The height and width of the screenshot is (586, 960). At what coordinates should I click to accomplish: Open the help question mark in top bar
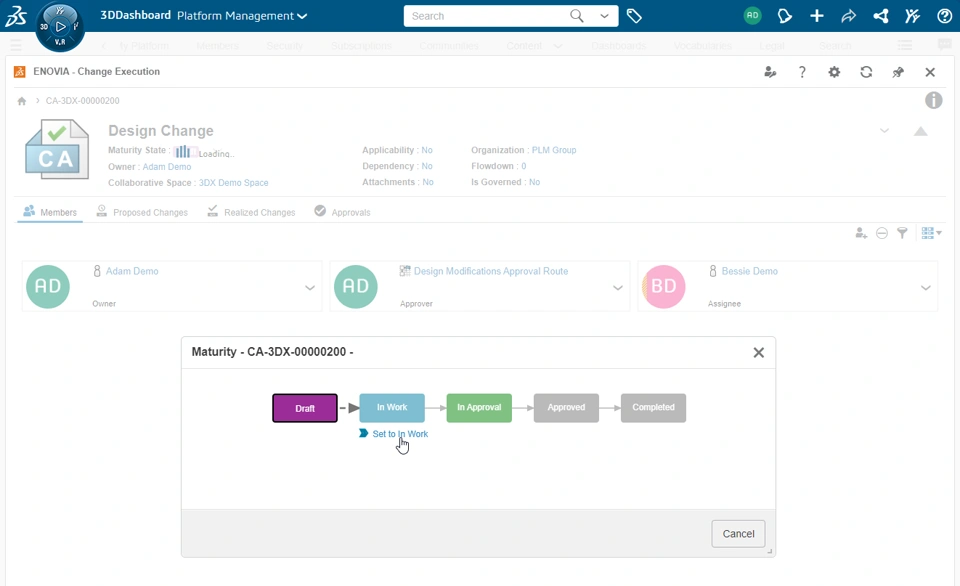[x=944, y=16]
